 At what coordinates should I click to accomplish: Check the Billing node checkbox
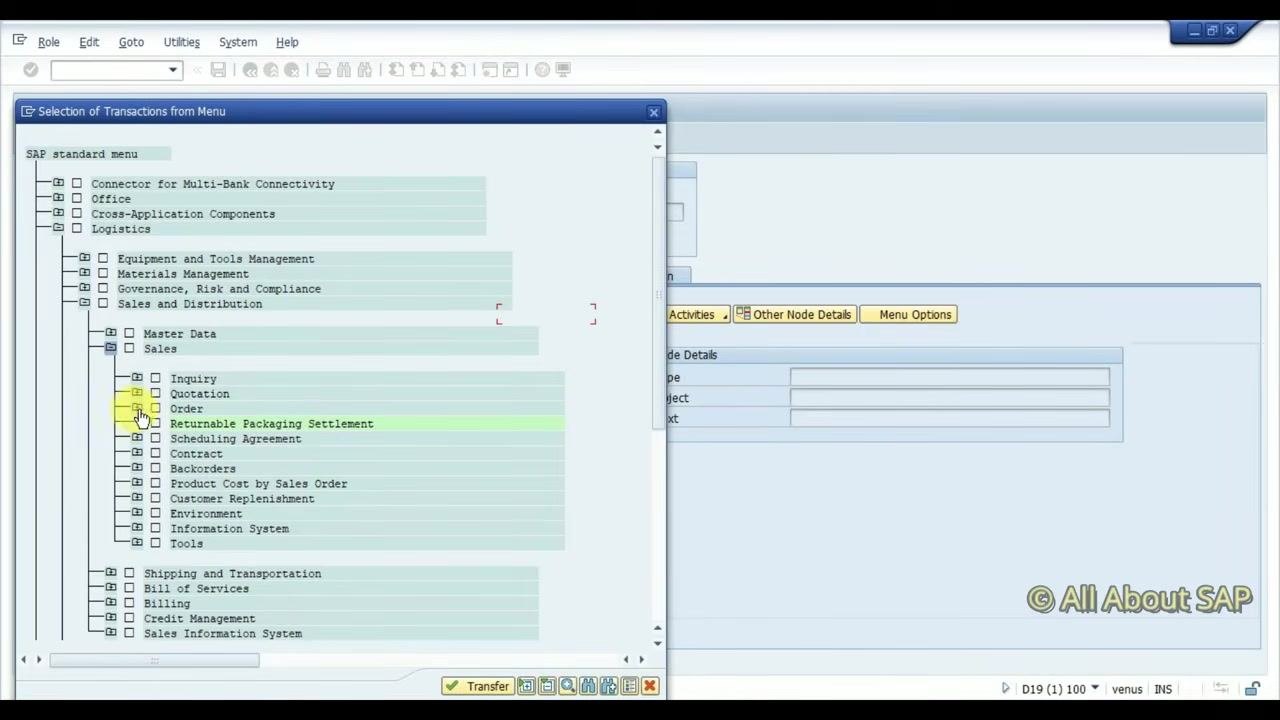[x=129, y=604]
